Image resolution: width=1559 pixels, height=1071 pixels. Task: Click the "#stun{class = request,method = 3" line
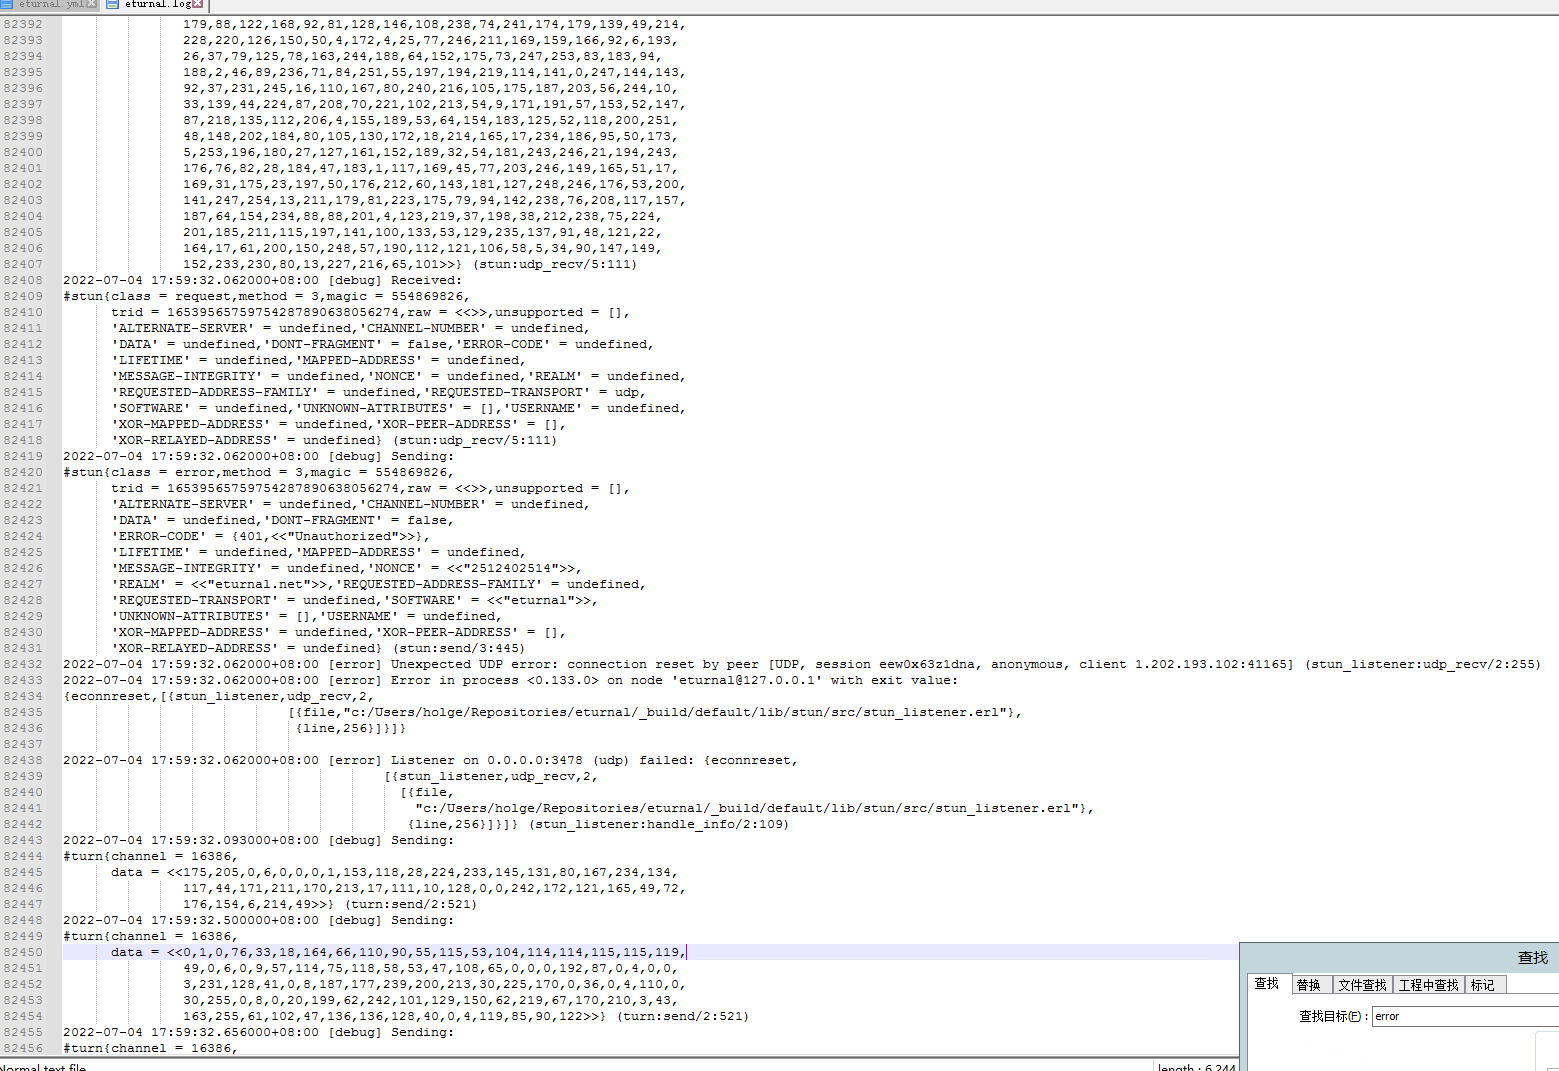point(266,296)
